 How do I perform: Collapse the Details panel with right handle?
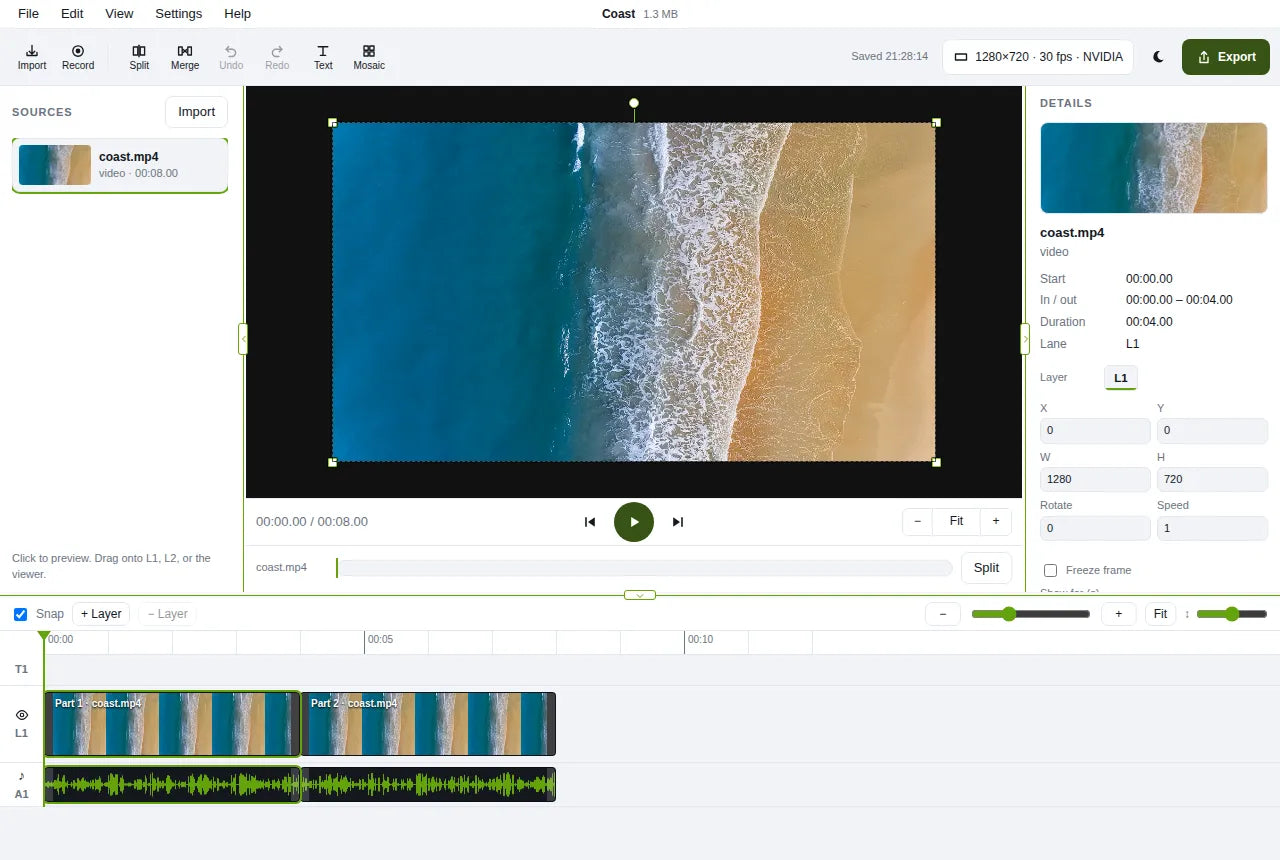[x=1024, y=339]
